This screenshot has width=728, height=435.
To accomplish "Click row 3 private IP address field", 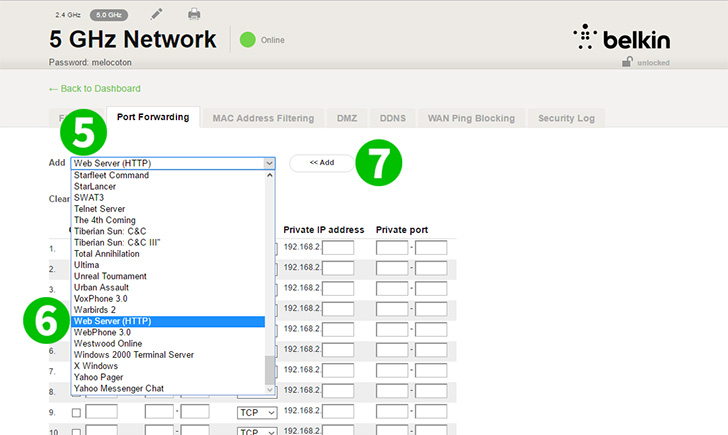I will click(x=338, y=288).
